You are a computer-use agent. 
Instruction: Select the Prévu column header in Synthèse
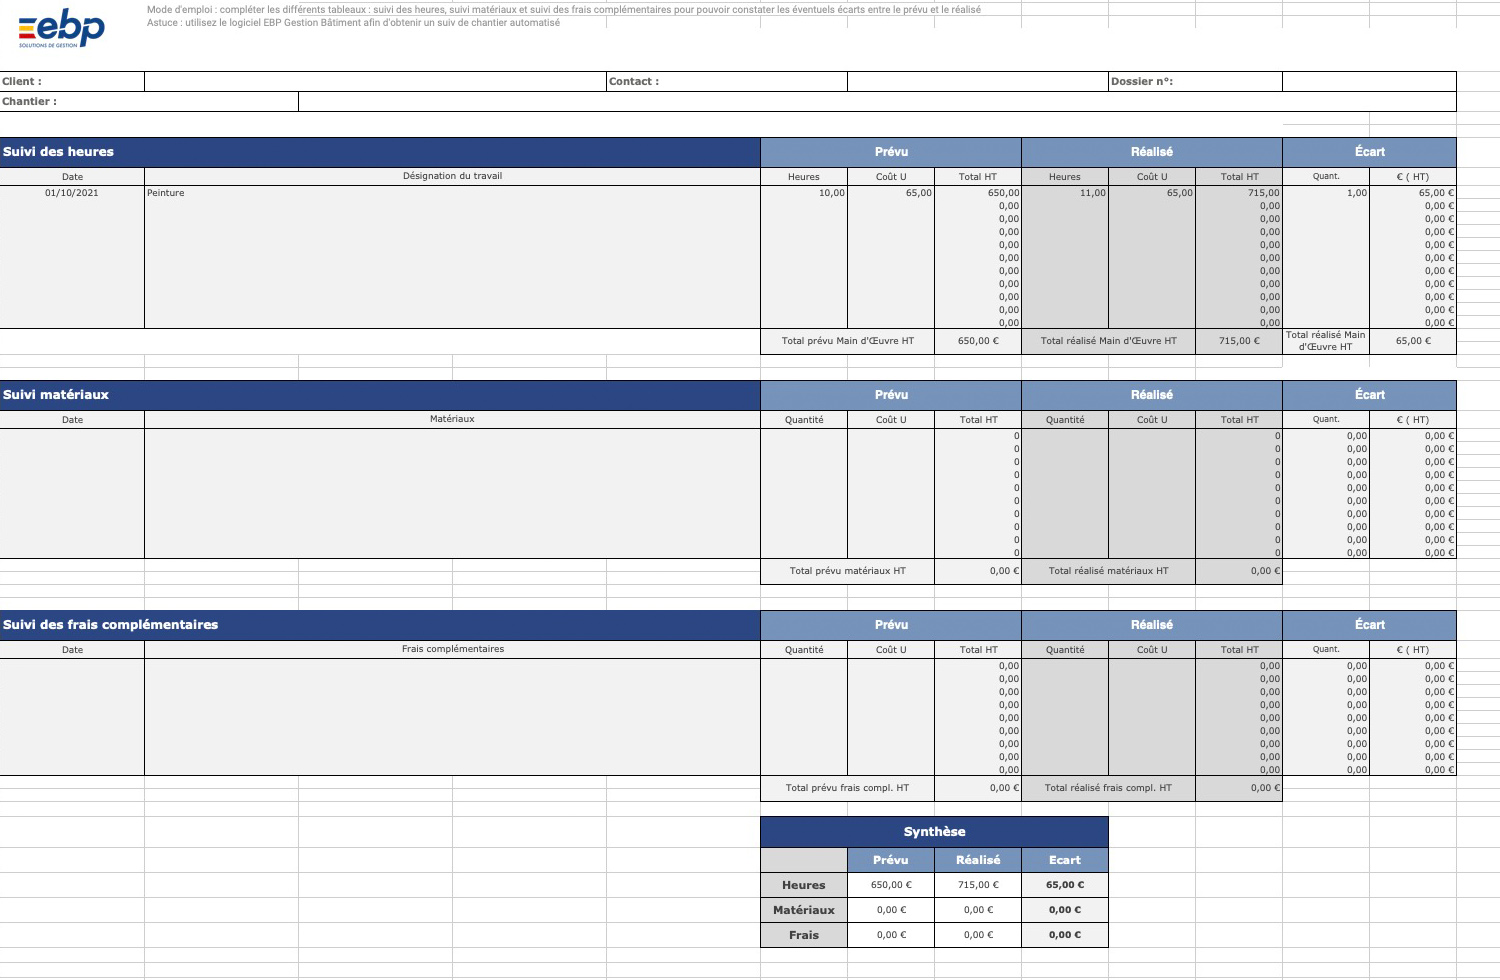(x=891, y=860)
